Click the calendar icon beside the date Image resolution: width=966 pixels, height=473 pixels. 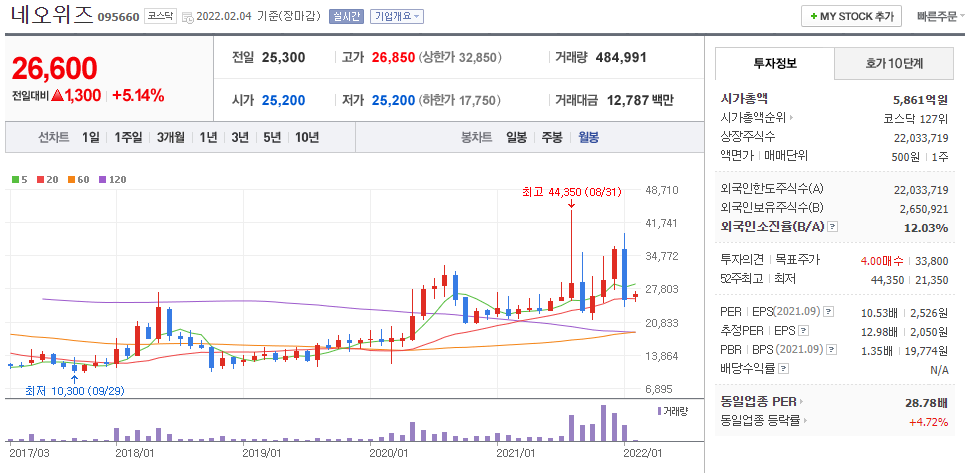coord(187,17)
